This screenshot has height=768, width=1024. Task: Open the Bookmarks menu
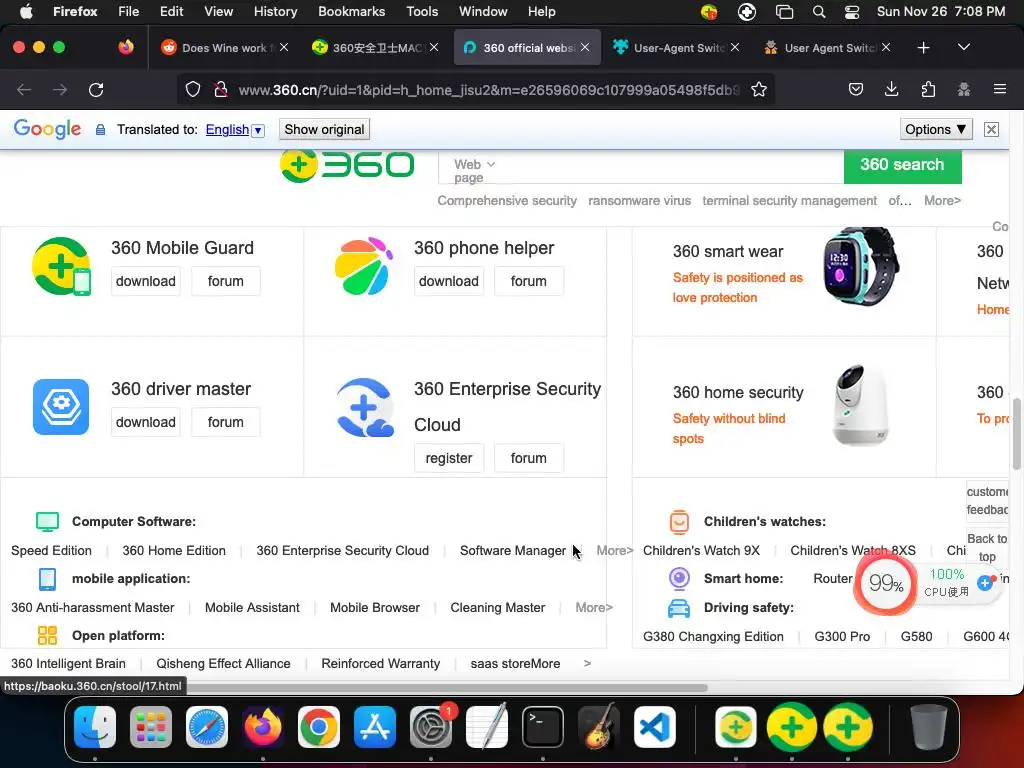[x=351, y=12]
